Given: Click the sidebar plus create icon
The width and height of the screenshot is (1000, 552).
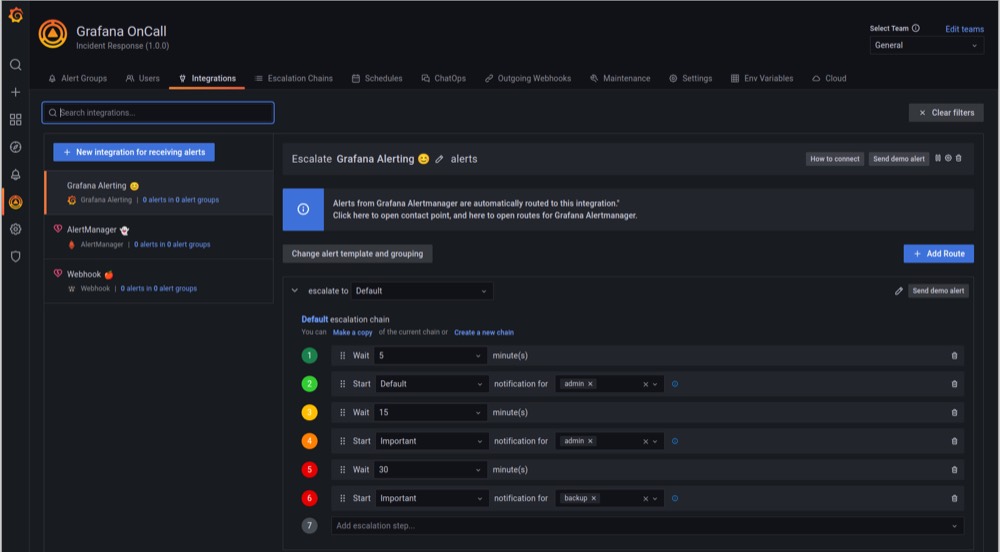Looking at the screenshot, I should 16,92.
